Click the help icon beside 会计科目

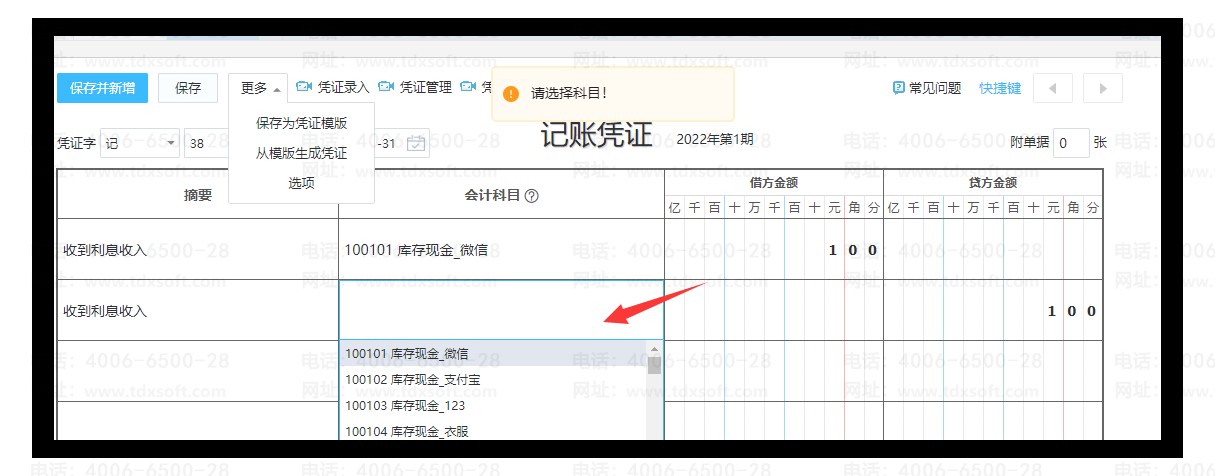pos(532,196)
